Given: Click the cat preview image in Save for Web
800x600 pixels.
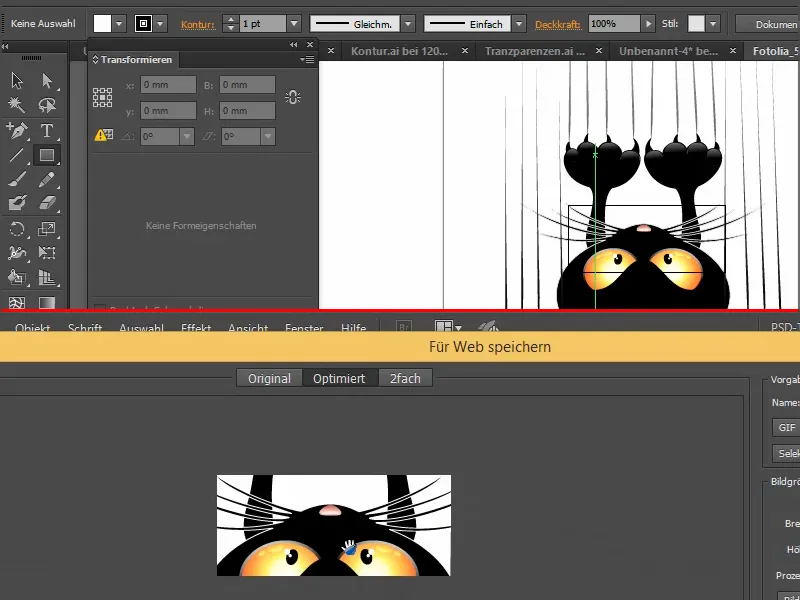Looking at the screenshot, I should [334, 526].
